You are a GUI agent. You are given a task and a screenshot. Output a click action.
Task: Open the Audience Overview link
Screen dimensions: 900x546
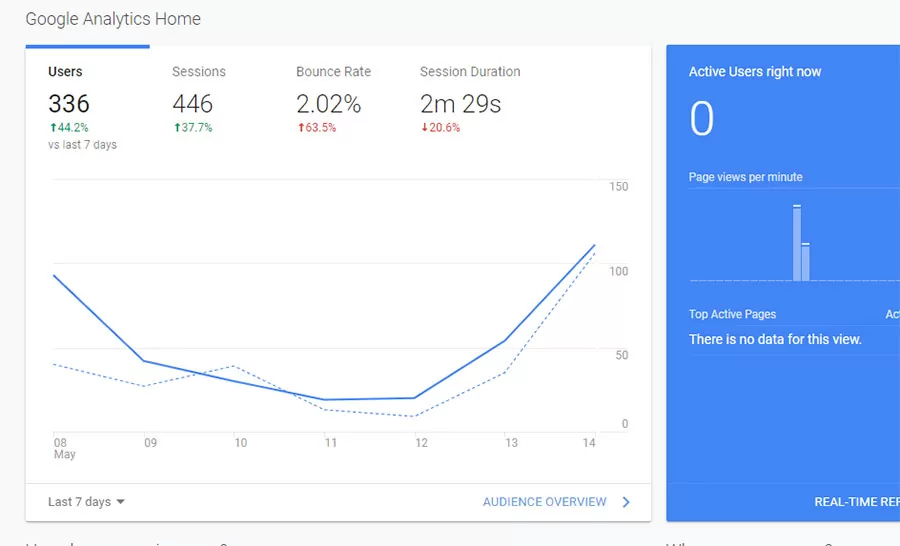point(545,502)
